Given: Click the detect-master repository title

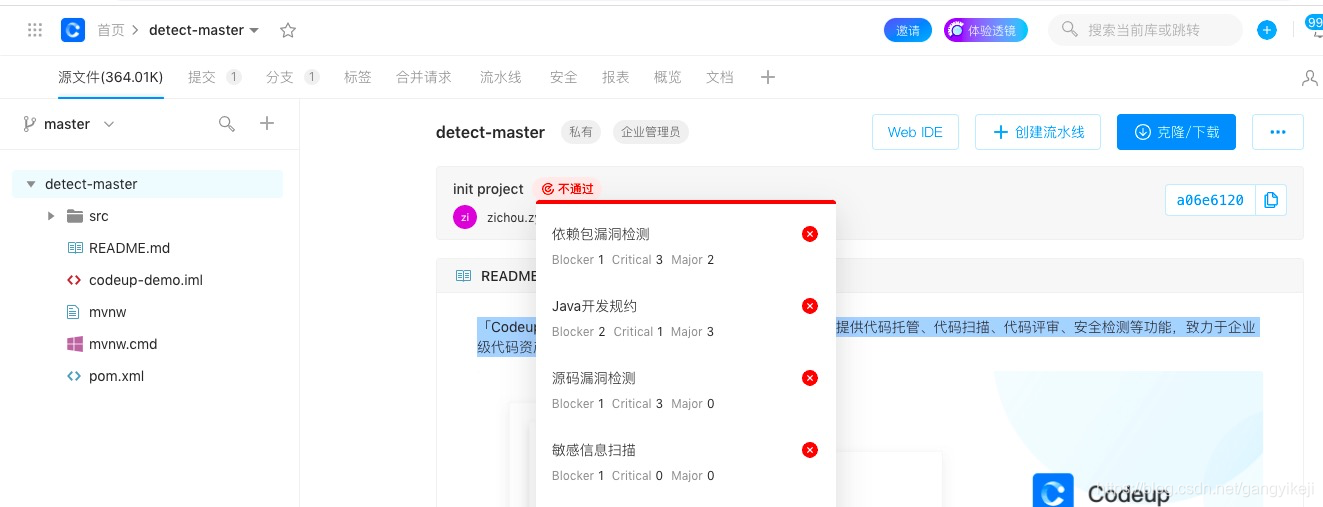Looking at the screenshot, I should click(490, 132).
